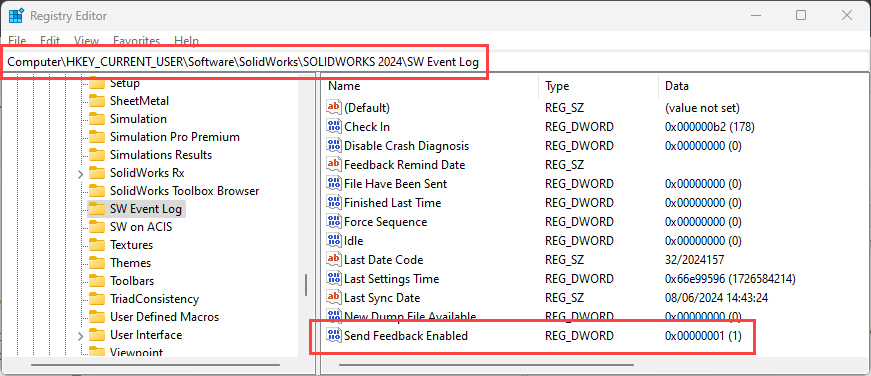Select the 'User Defined Macros' tree label
The height and width of the screenshot is (376, 871).
pos(164,317)
